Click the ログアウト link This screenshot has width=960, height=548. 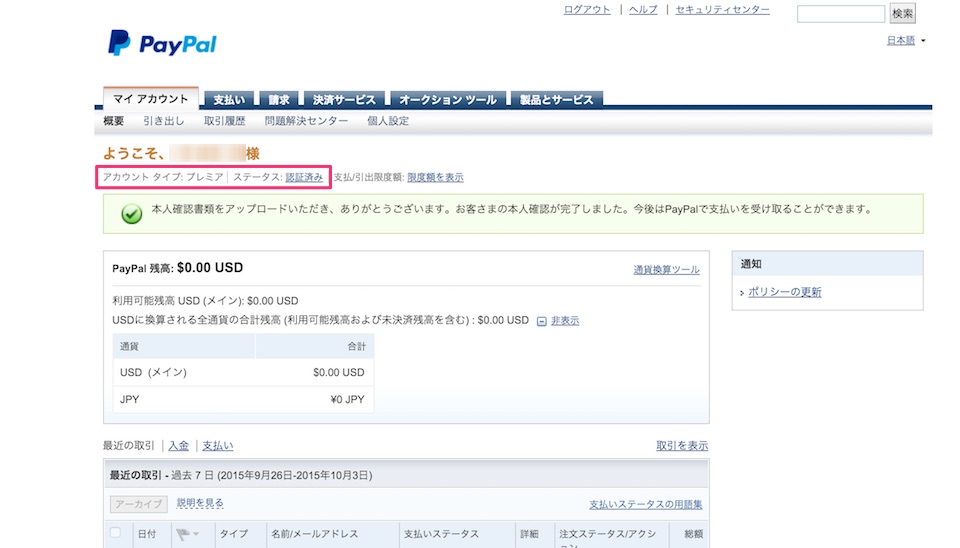[x=587, y=10]
